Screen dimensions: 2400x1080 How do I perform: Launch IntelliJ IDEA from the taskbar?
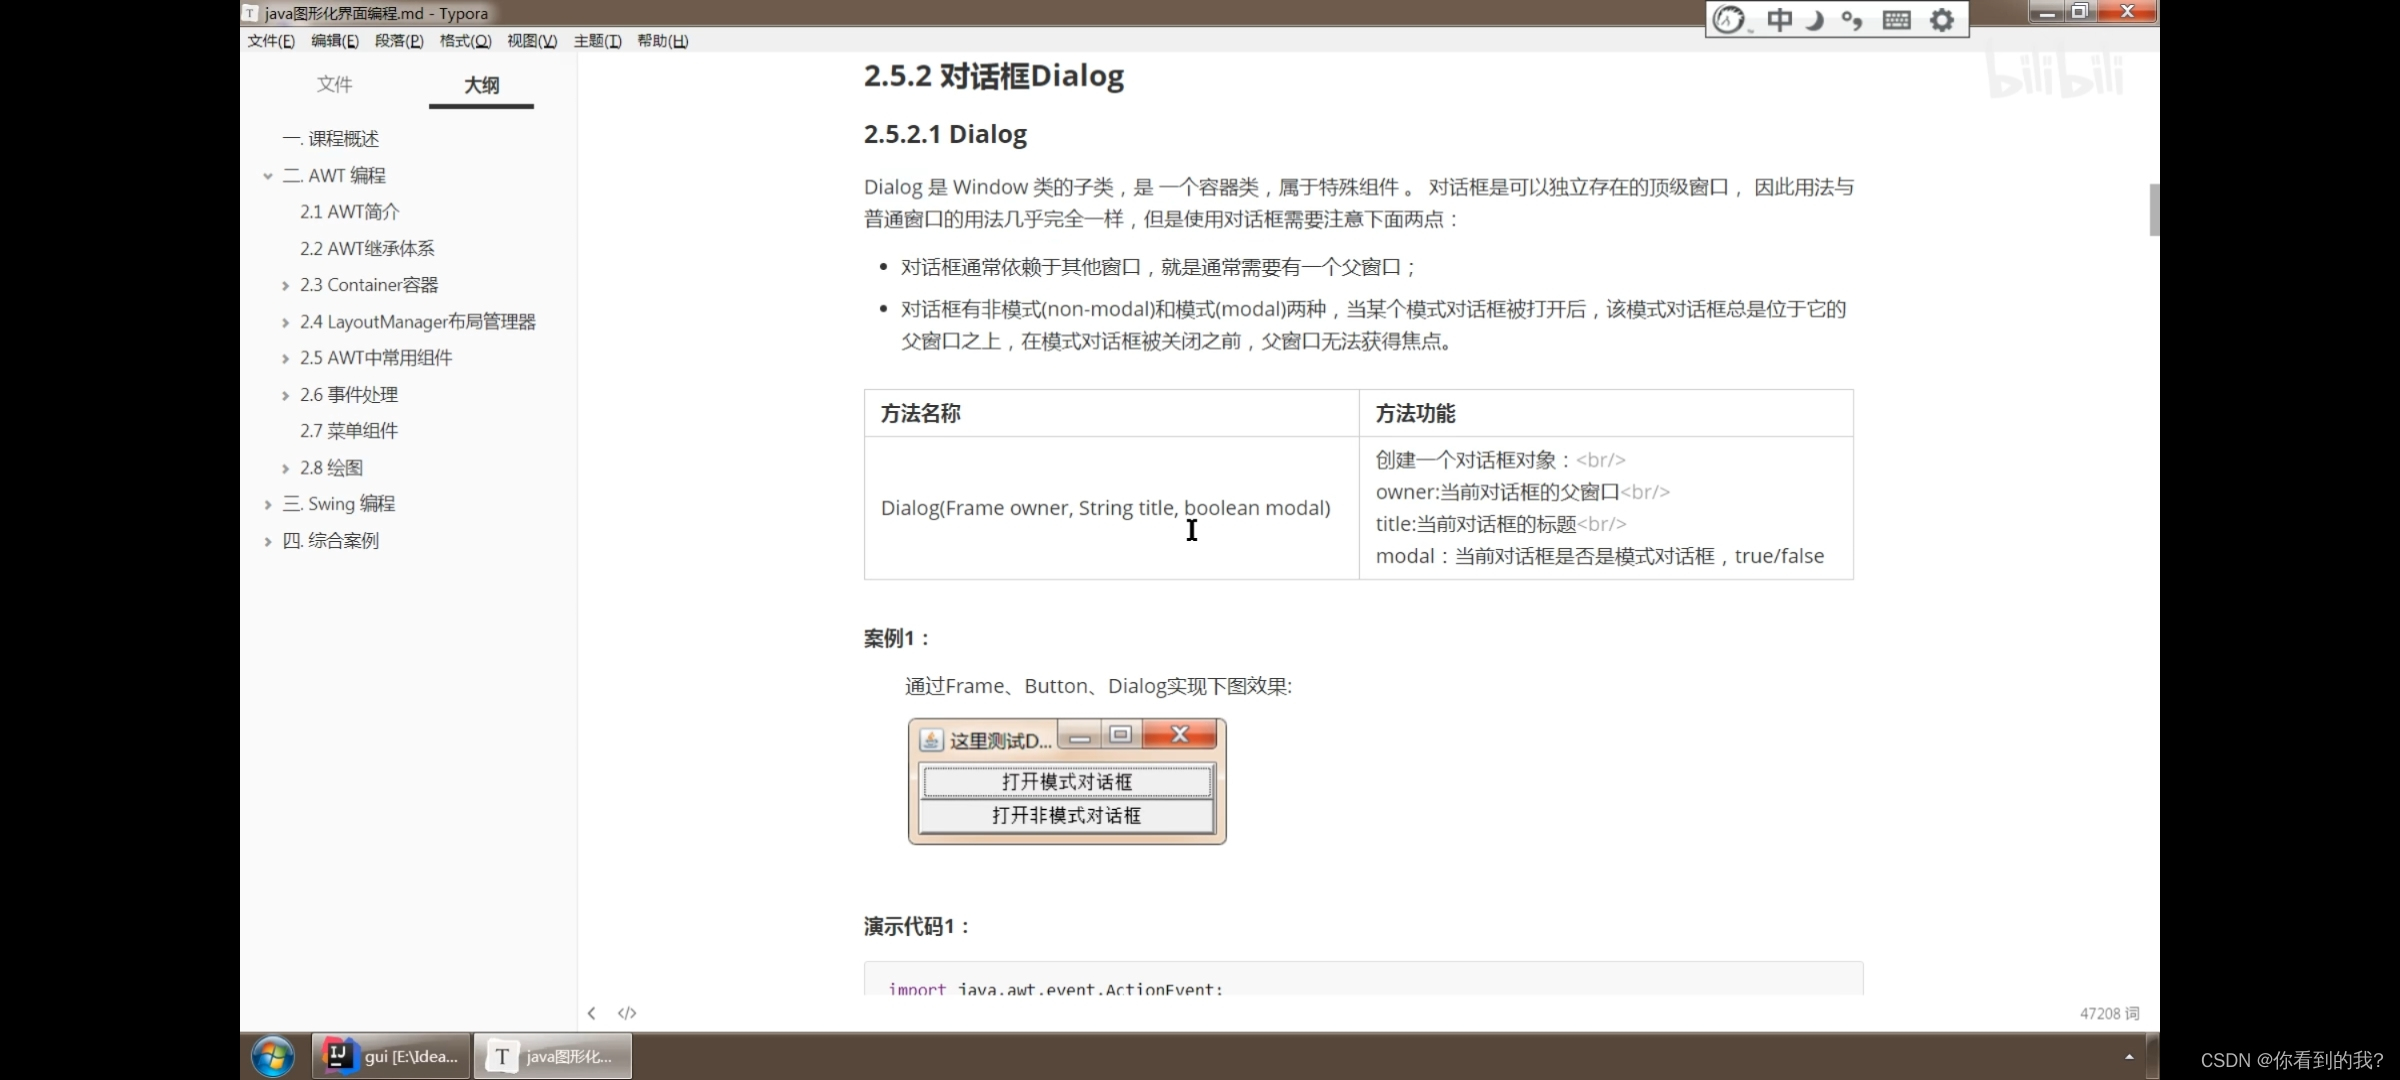[389, 1055]
